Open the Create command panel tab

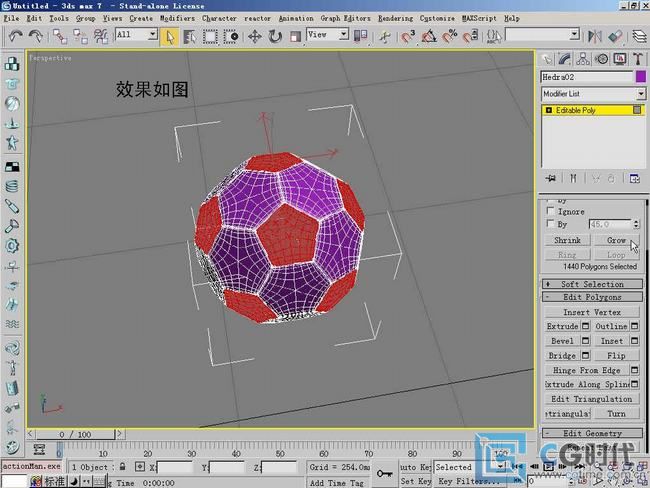[547, 59]
